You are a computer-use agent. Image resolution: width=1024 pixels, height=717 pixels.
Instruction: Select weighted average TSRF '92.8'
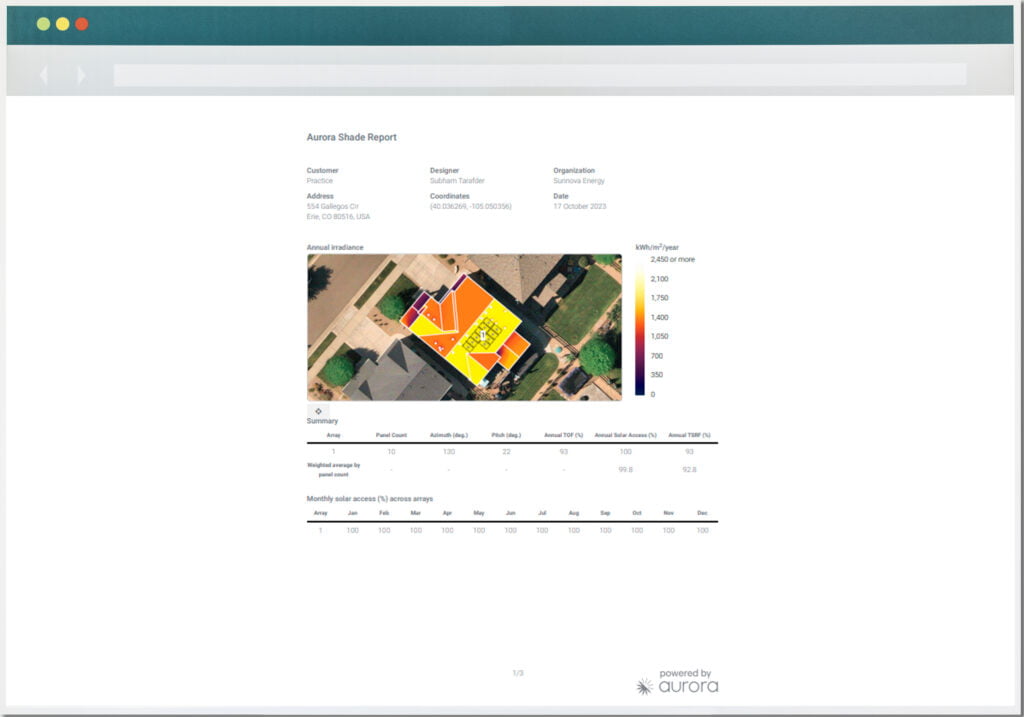coord(689,470)
